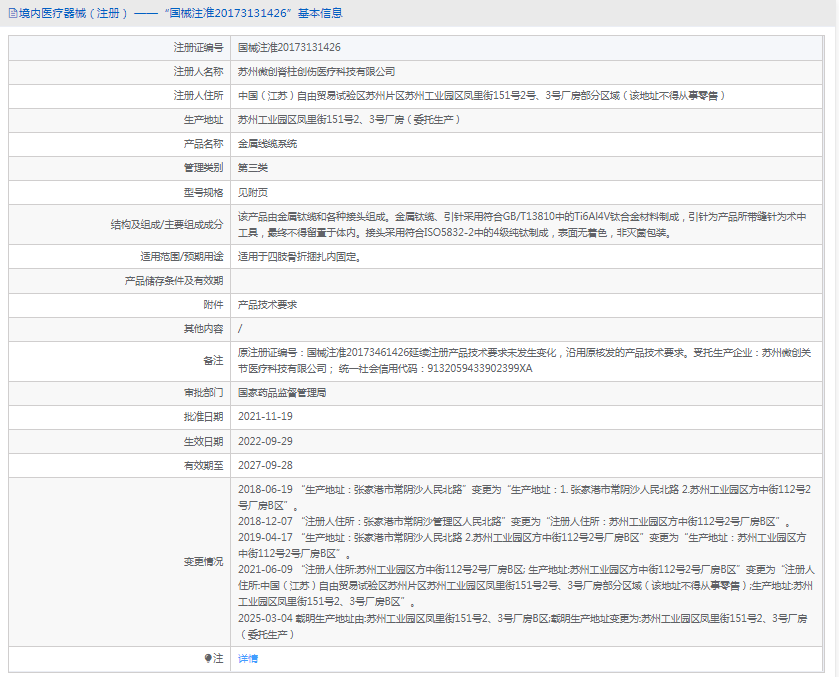Click the 生效日期 label
The image size is (839, 677).
pyautogui.click(x=203, y=442)
